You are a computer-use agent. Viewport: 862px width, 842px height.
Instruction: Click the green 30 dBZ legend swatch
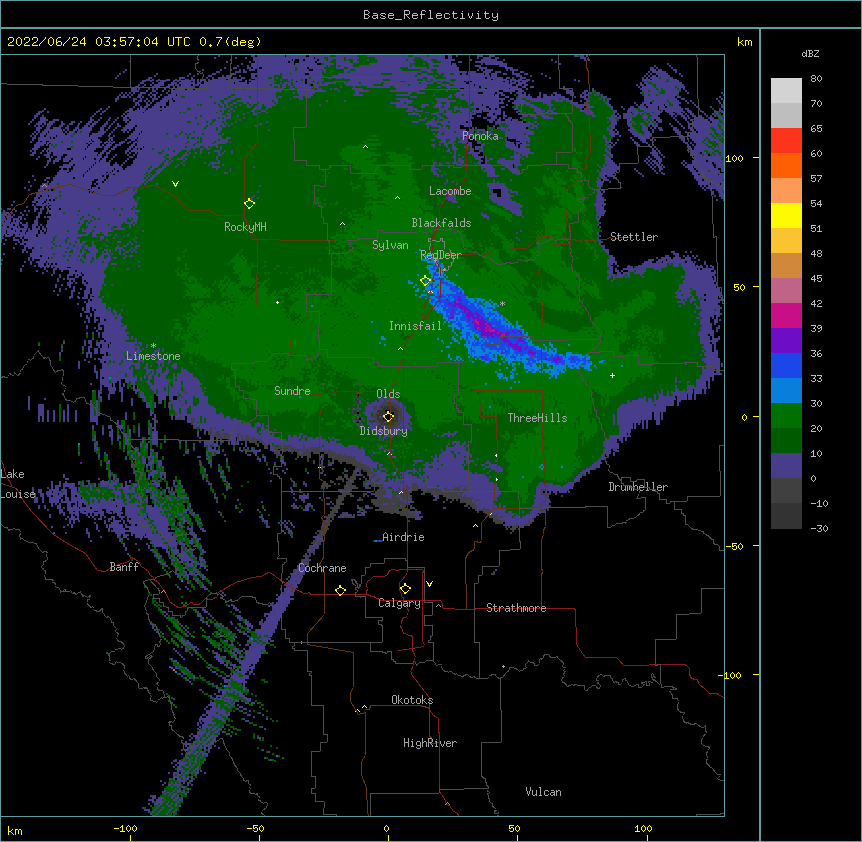[x=786, y=416]
